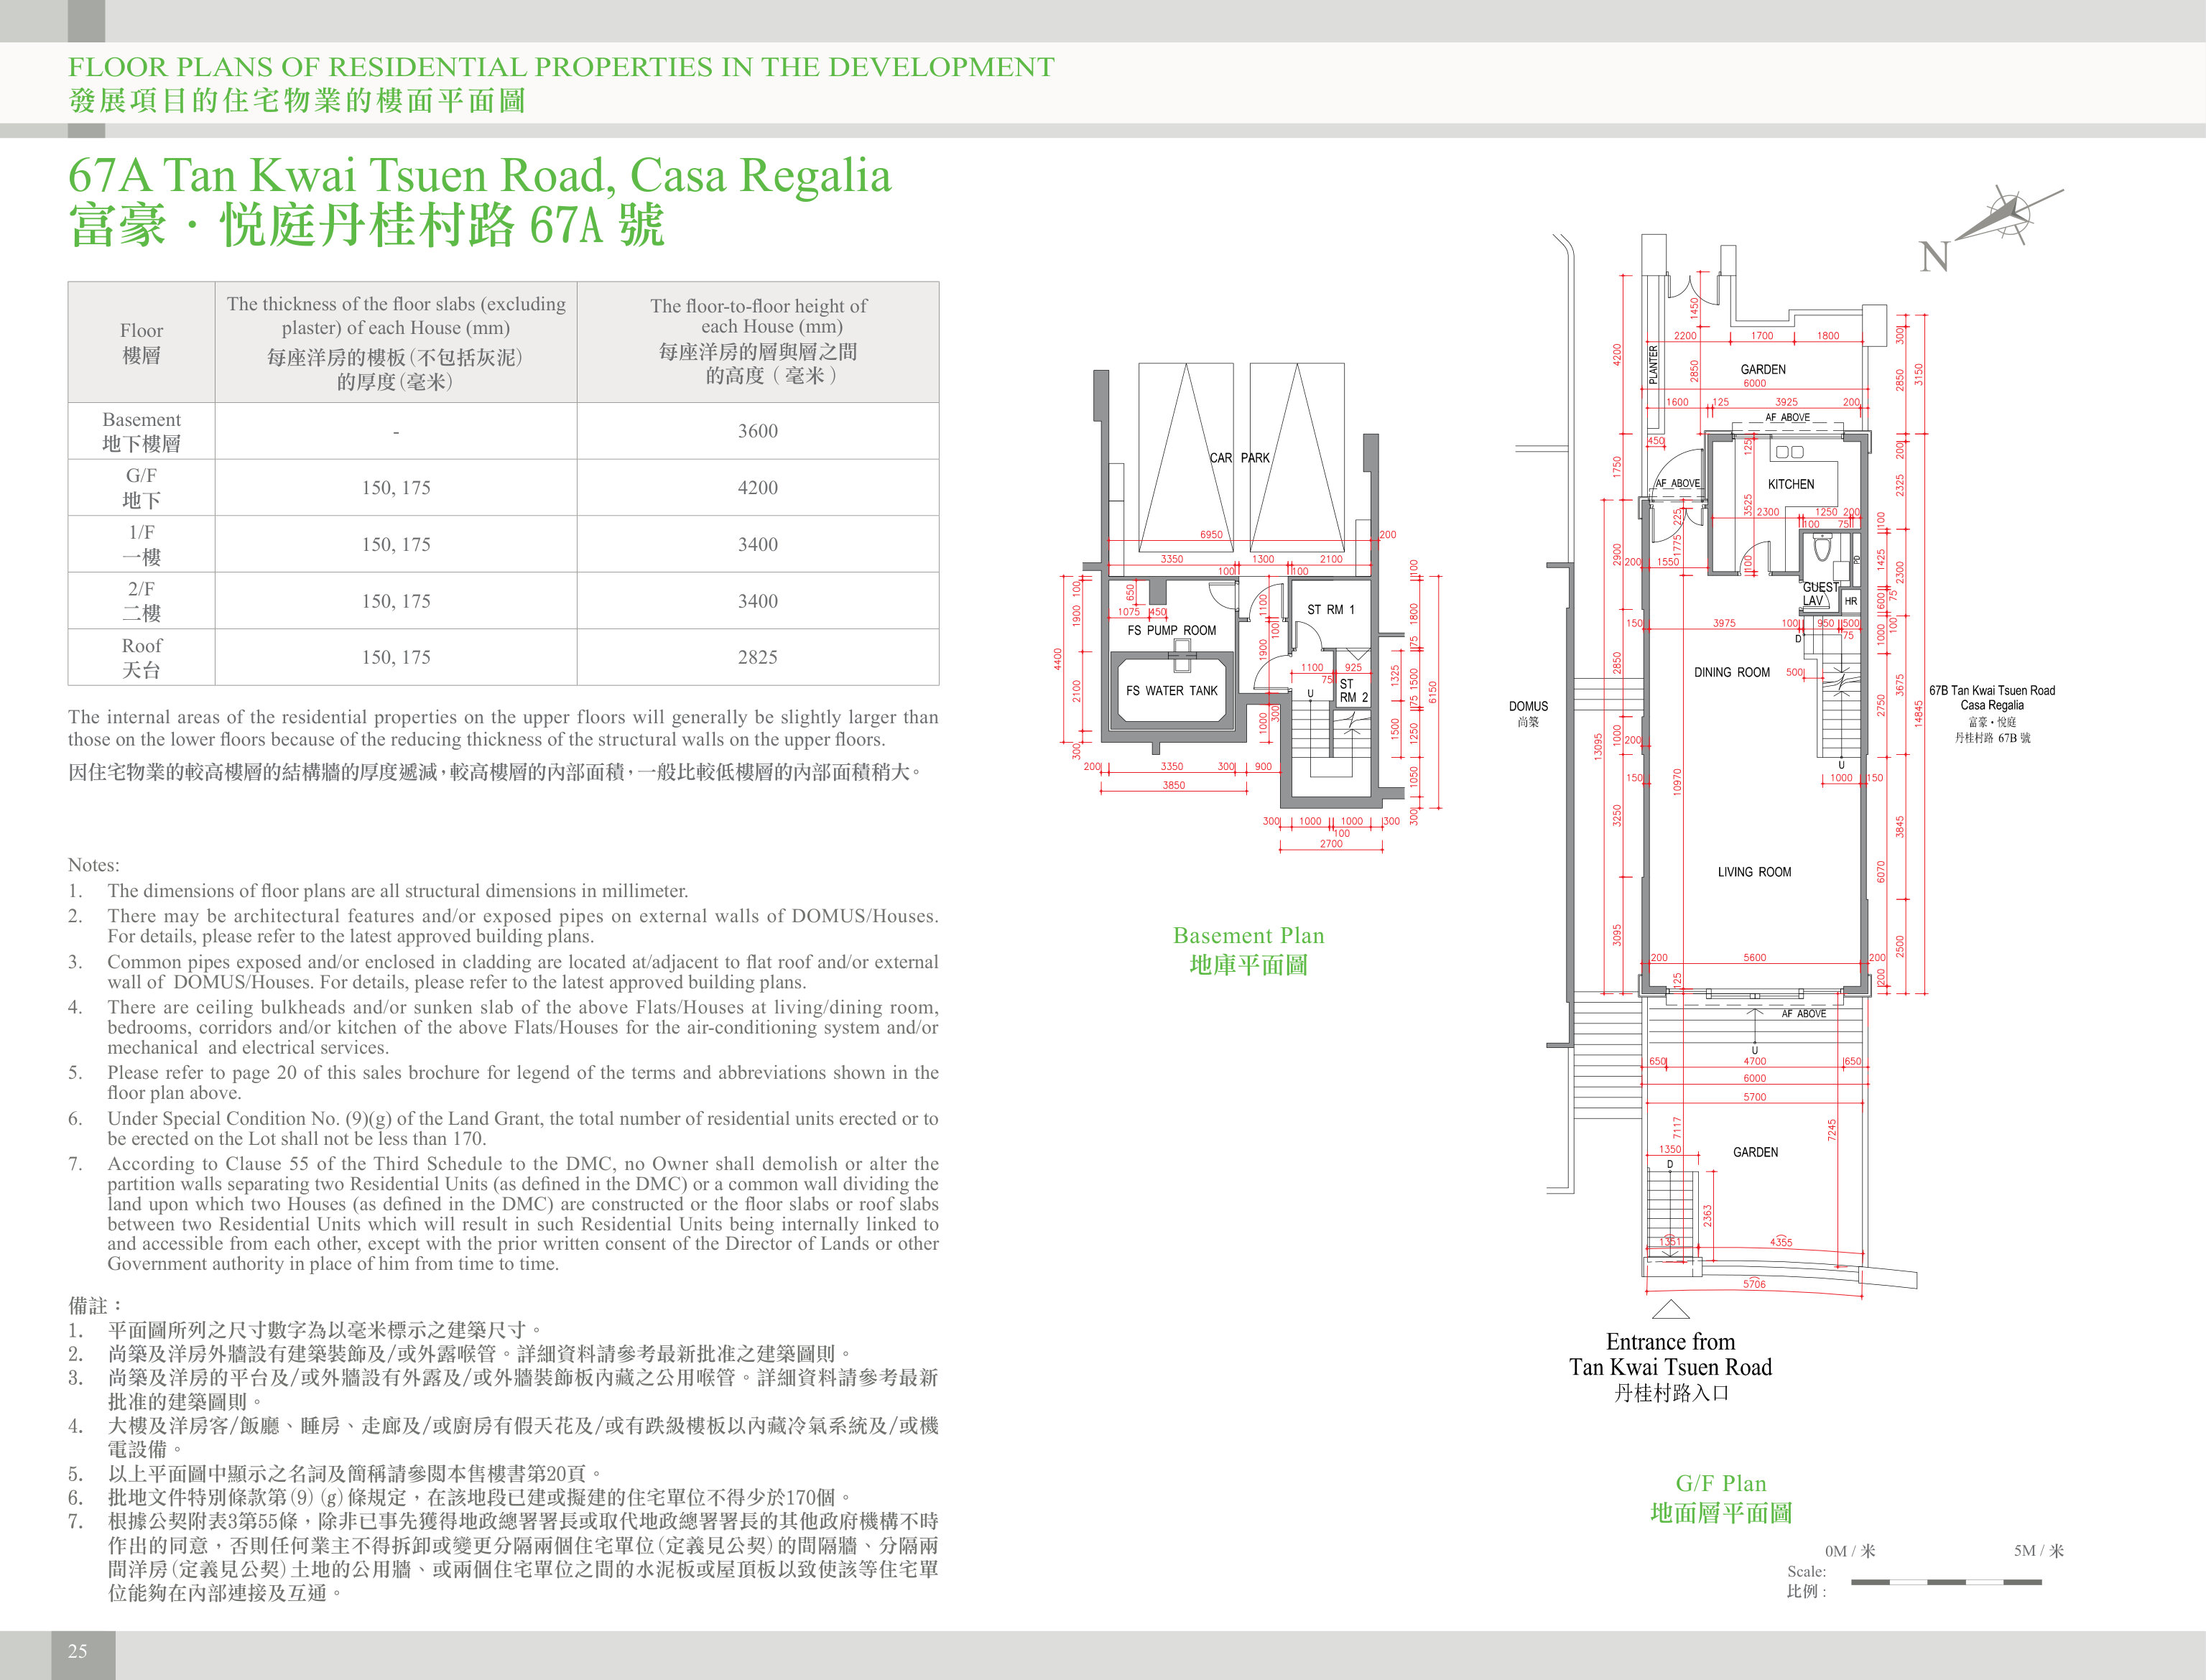The image size is (2206, 1680).
Task: Click the 'ST RM 1' label
Action: [1330, 609]
